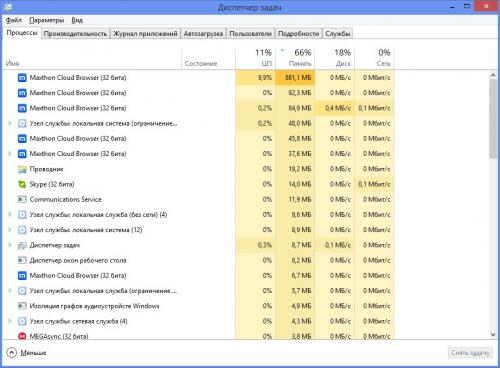Open the Файл menu
Screen dimensions: 500x368
pos(14,20)
